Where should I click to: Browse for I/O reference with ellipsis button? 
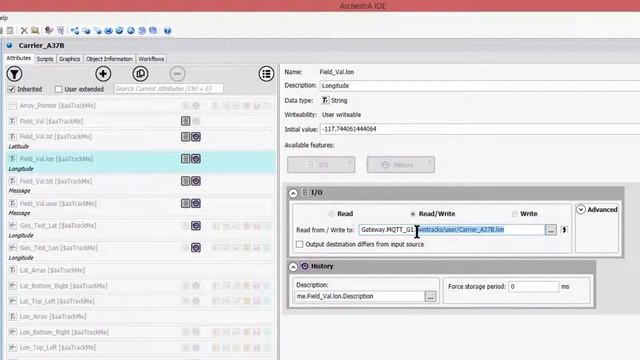551,230
